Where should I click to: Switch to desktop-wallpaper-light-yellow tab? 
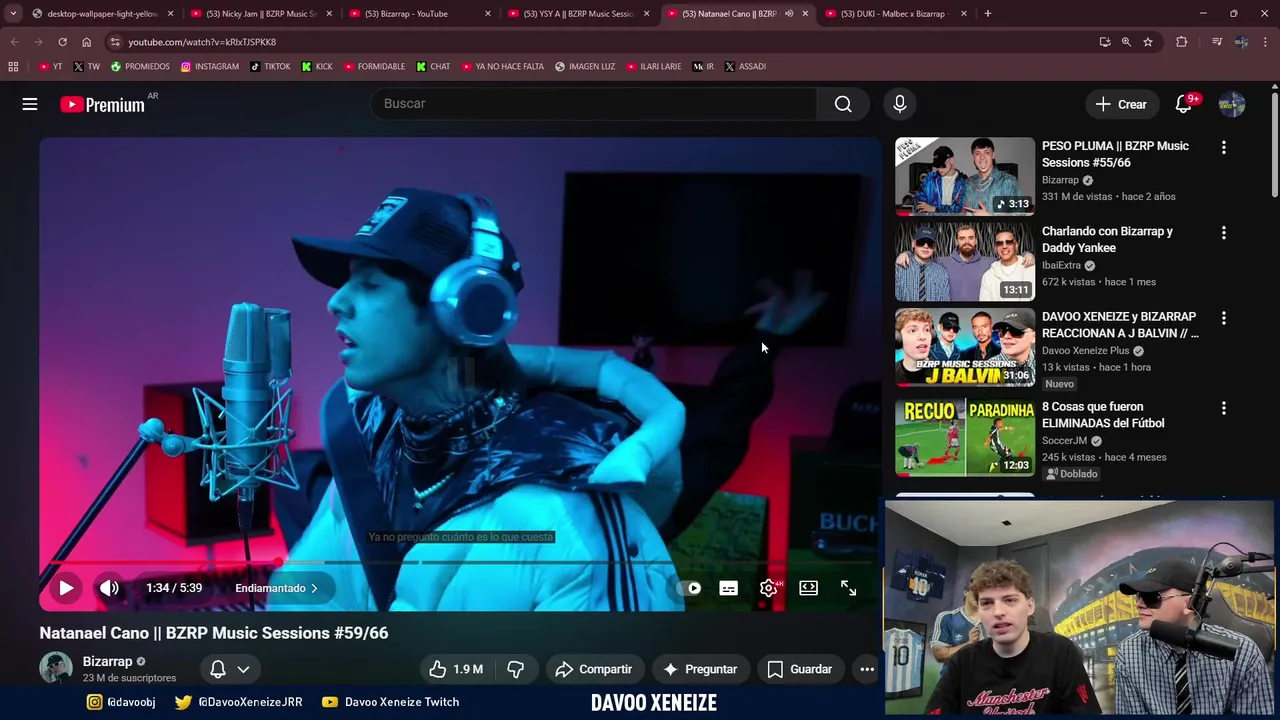click(x=102, y=14)
